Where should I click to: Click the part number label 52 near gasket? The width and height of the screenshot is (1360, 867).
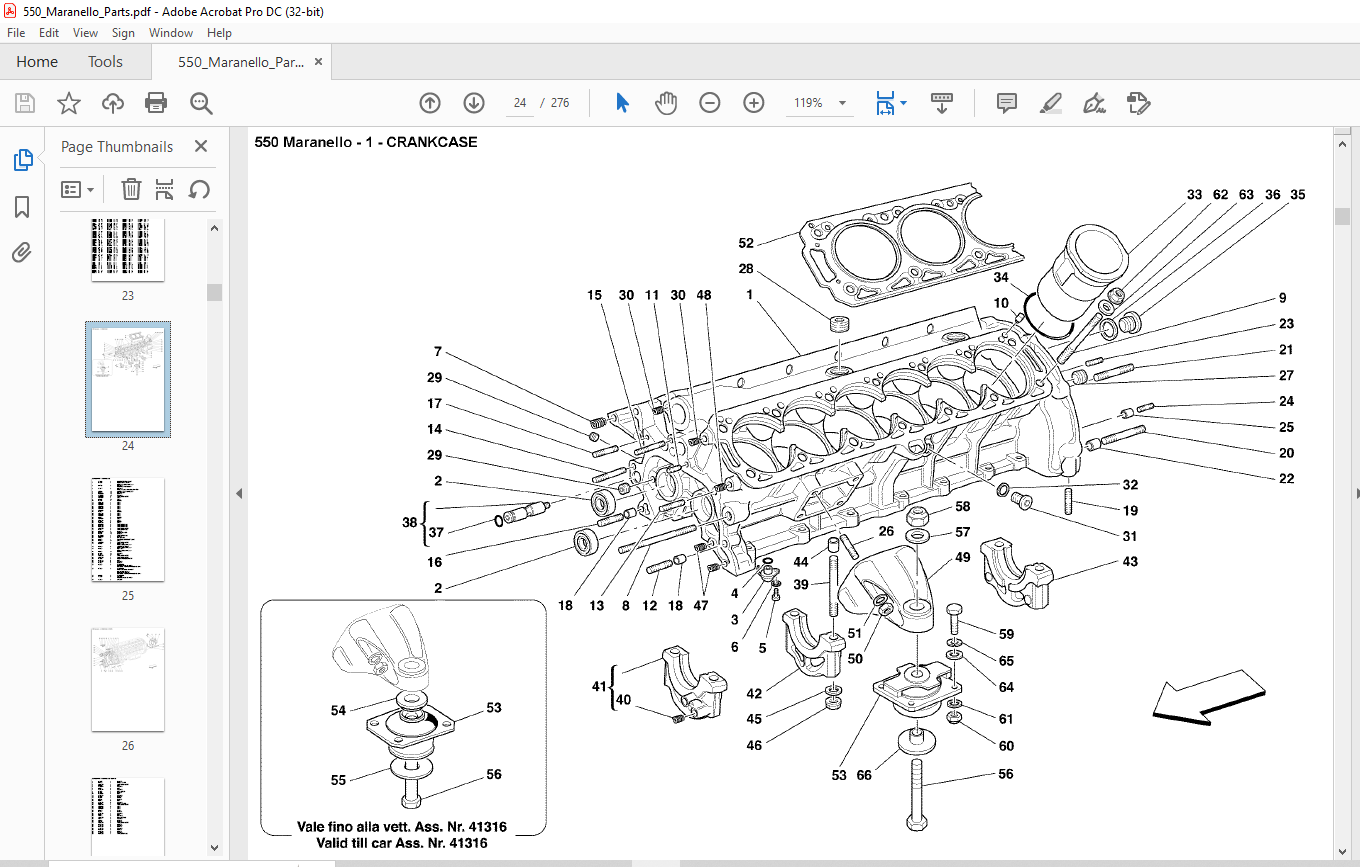(x=746, y=243)
